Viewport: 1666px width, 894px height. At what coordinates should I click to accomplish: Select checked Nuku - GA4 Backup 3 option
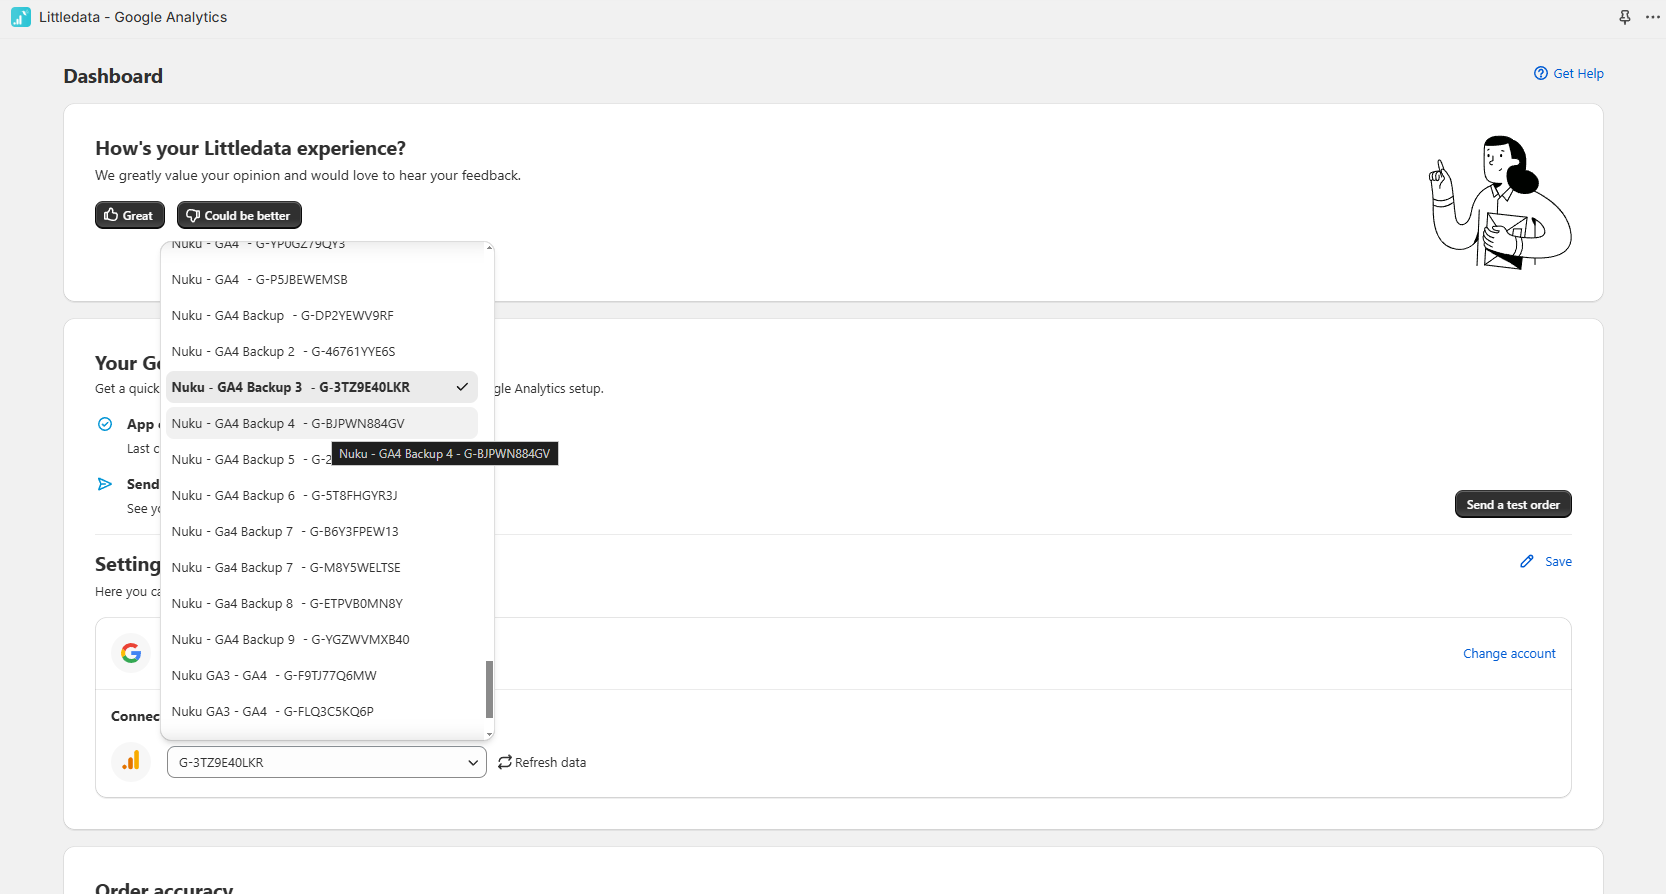pos(322,387)
